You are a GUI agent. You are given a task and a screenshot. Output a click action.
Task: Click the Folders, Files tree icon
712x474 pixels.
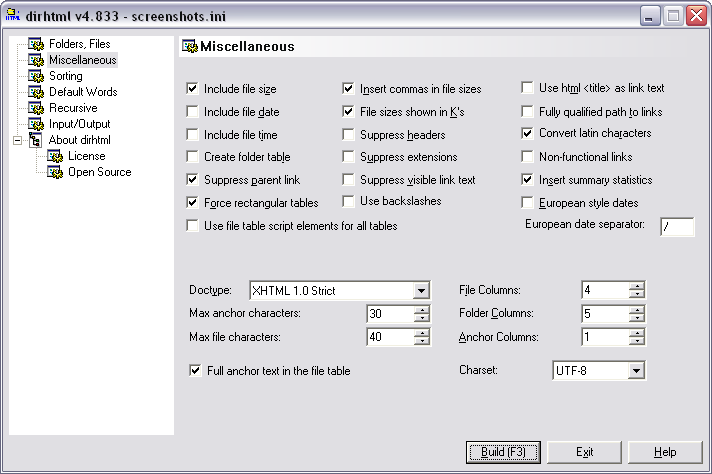click(36, 44)
